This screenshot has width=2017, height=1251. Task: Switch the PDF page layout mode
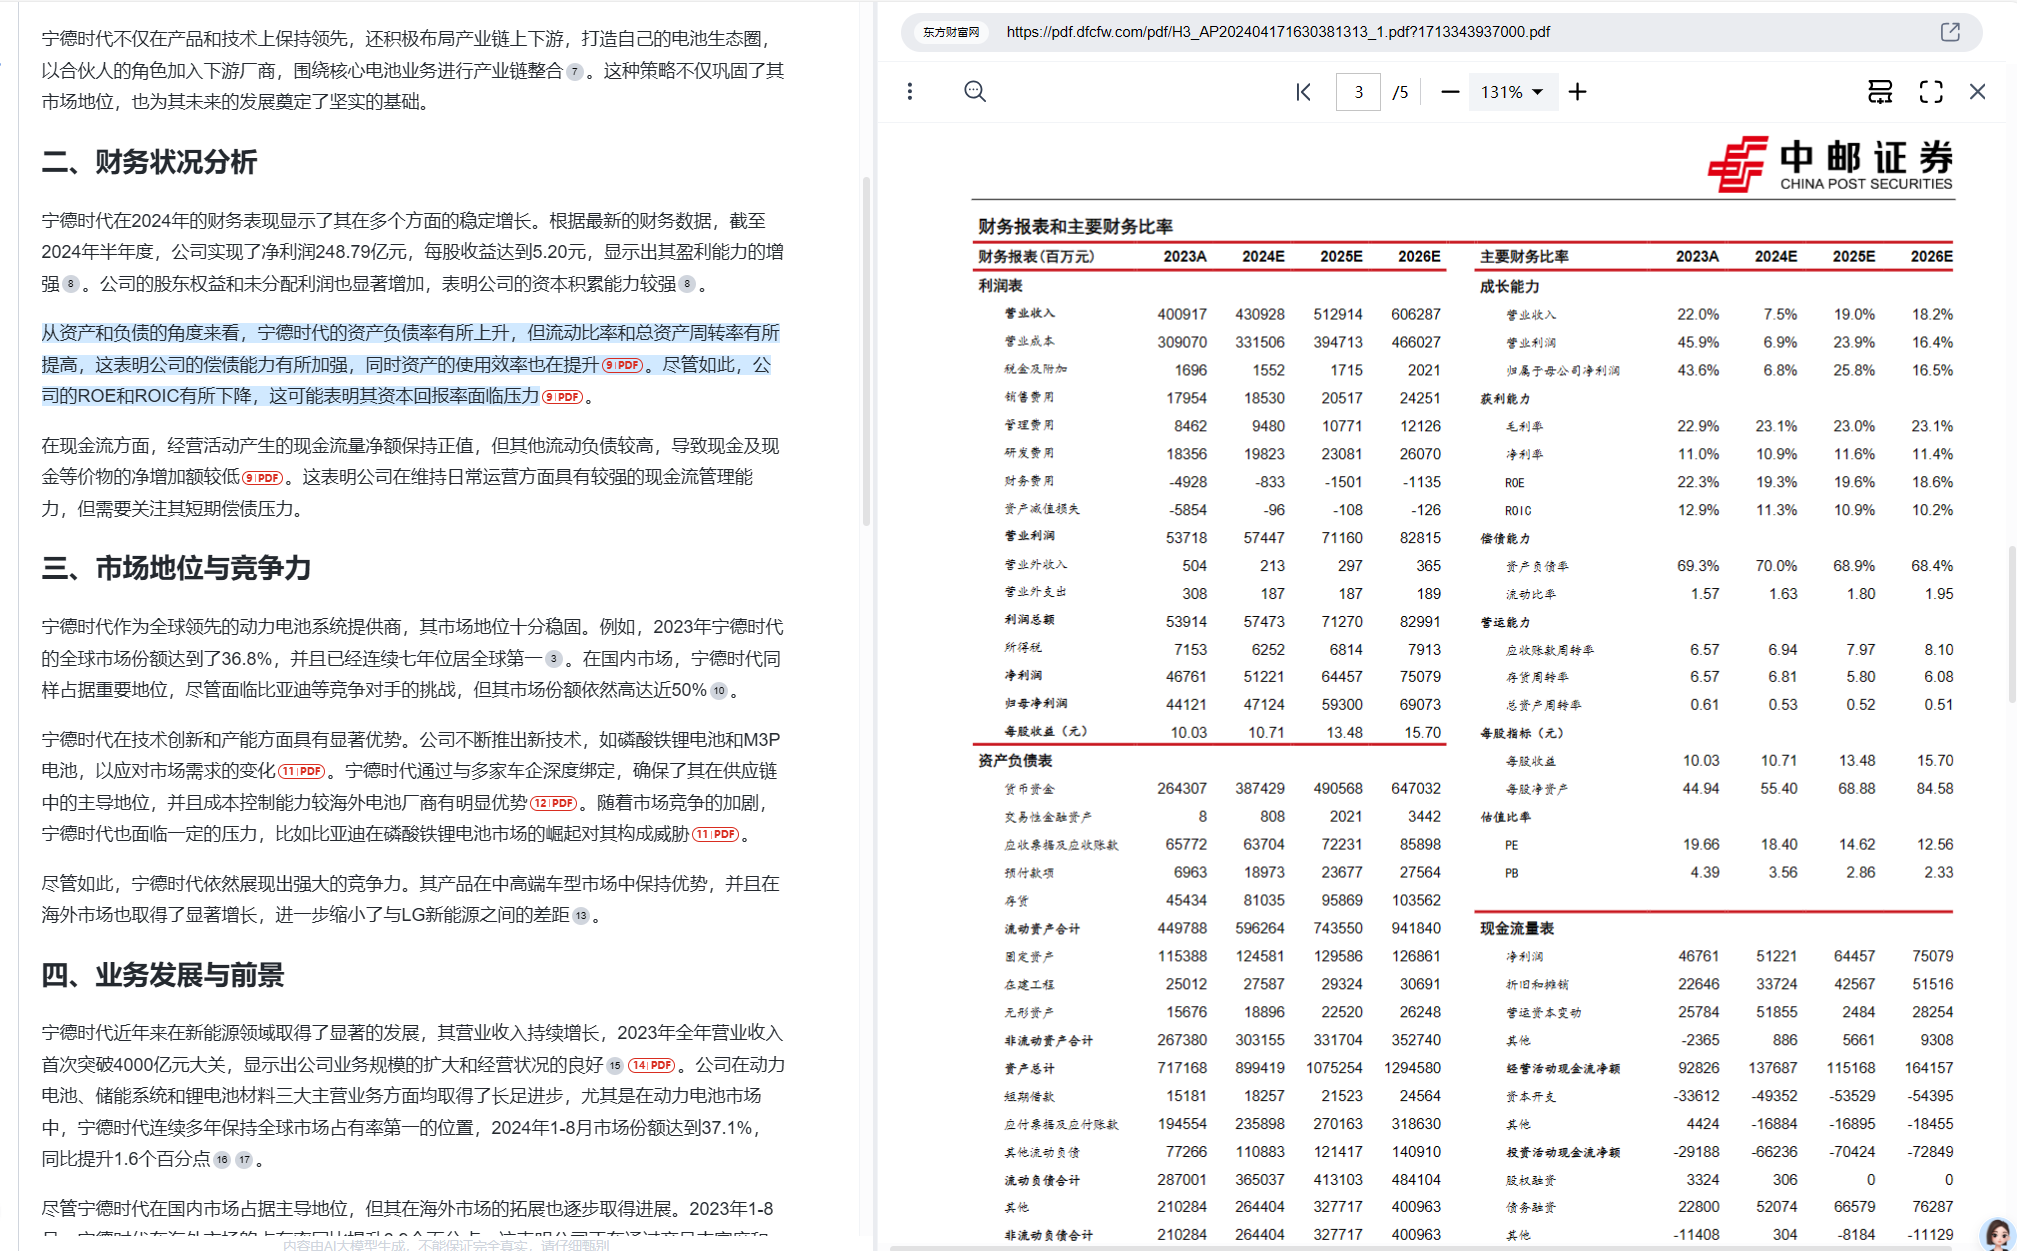pos(1880,92)
